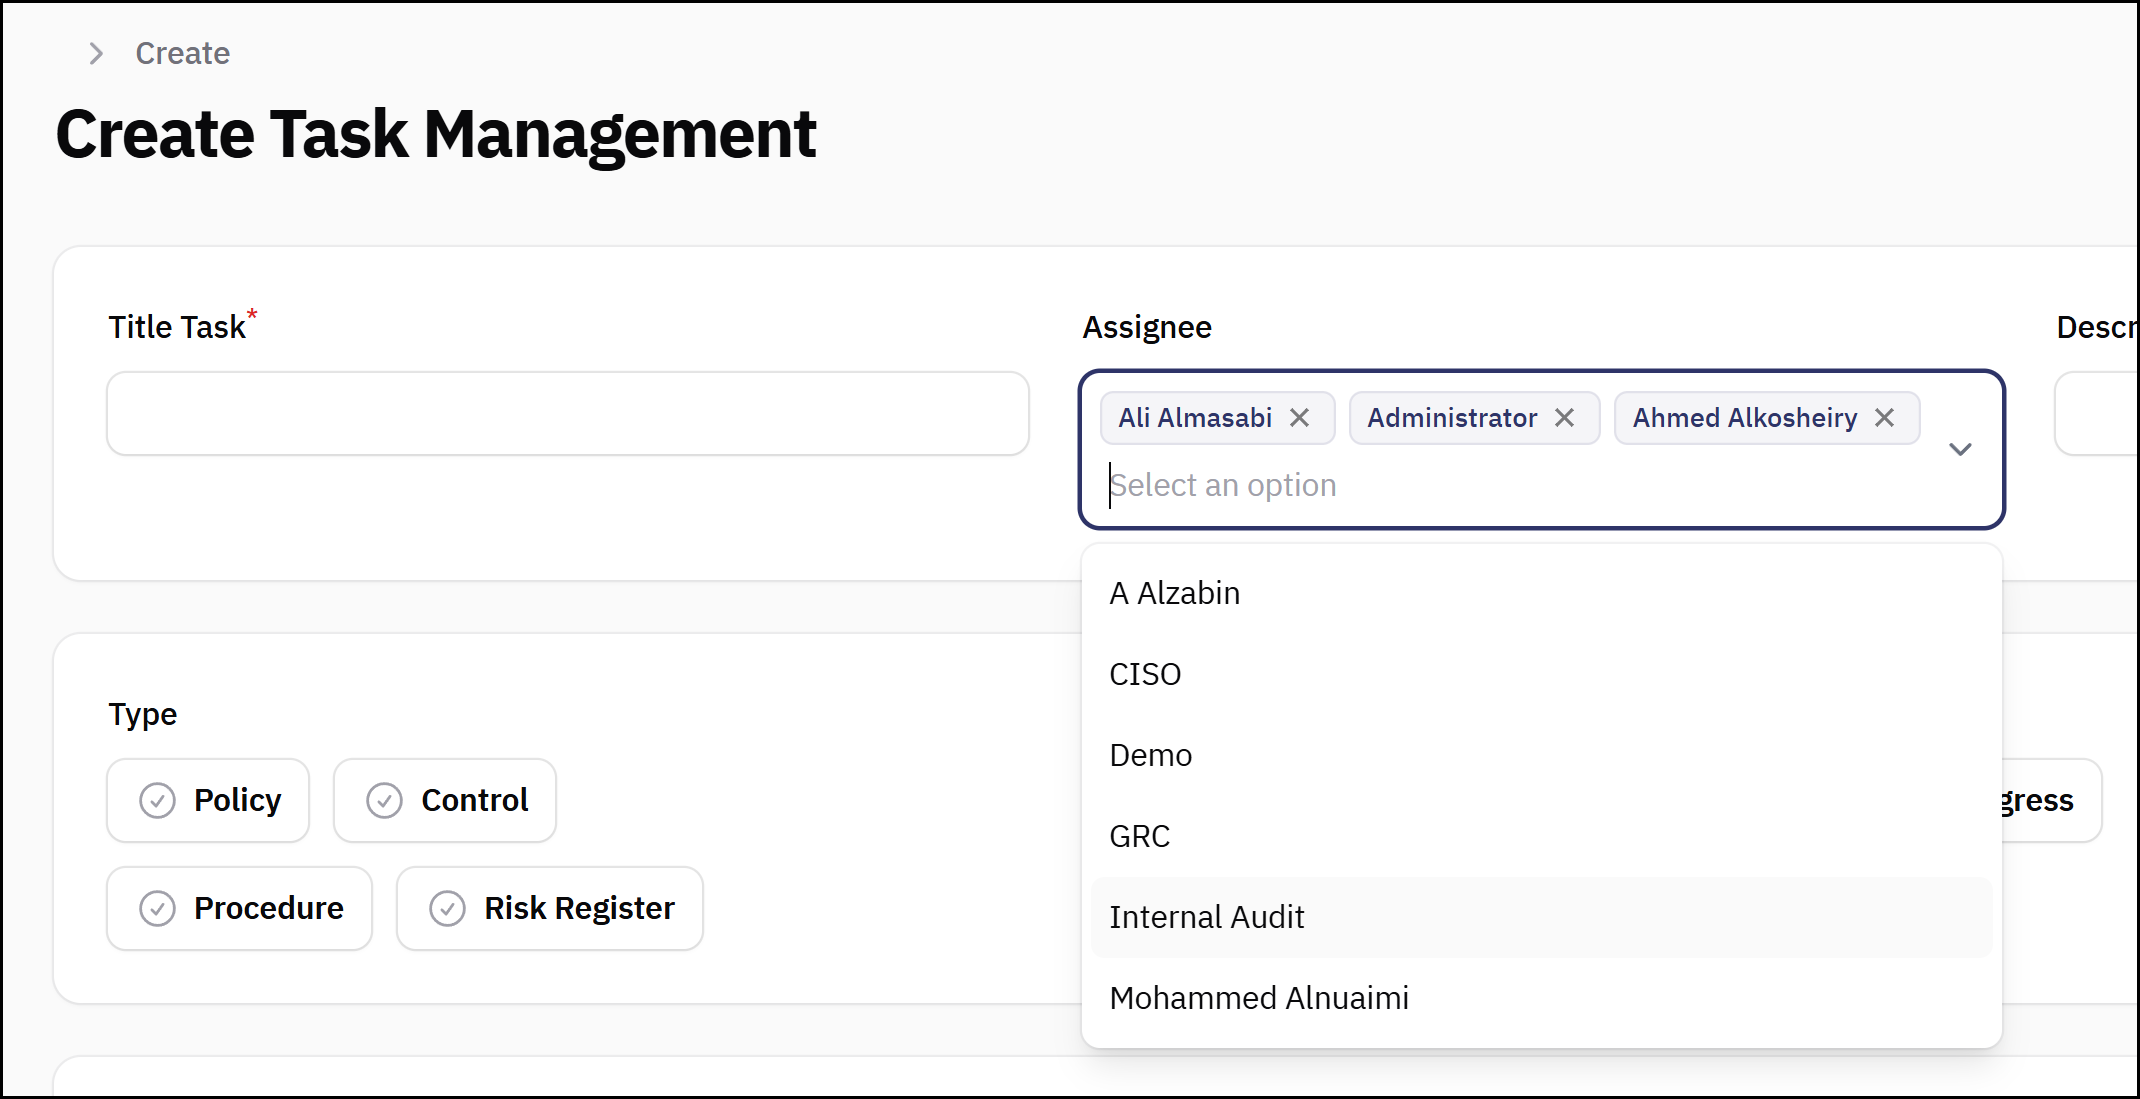
Task: Click the breadcrumb chevron before Create
Action: tap(96, 53)
